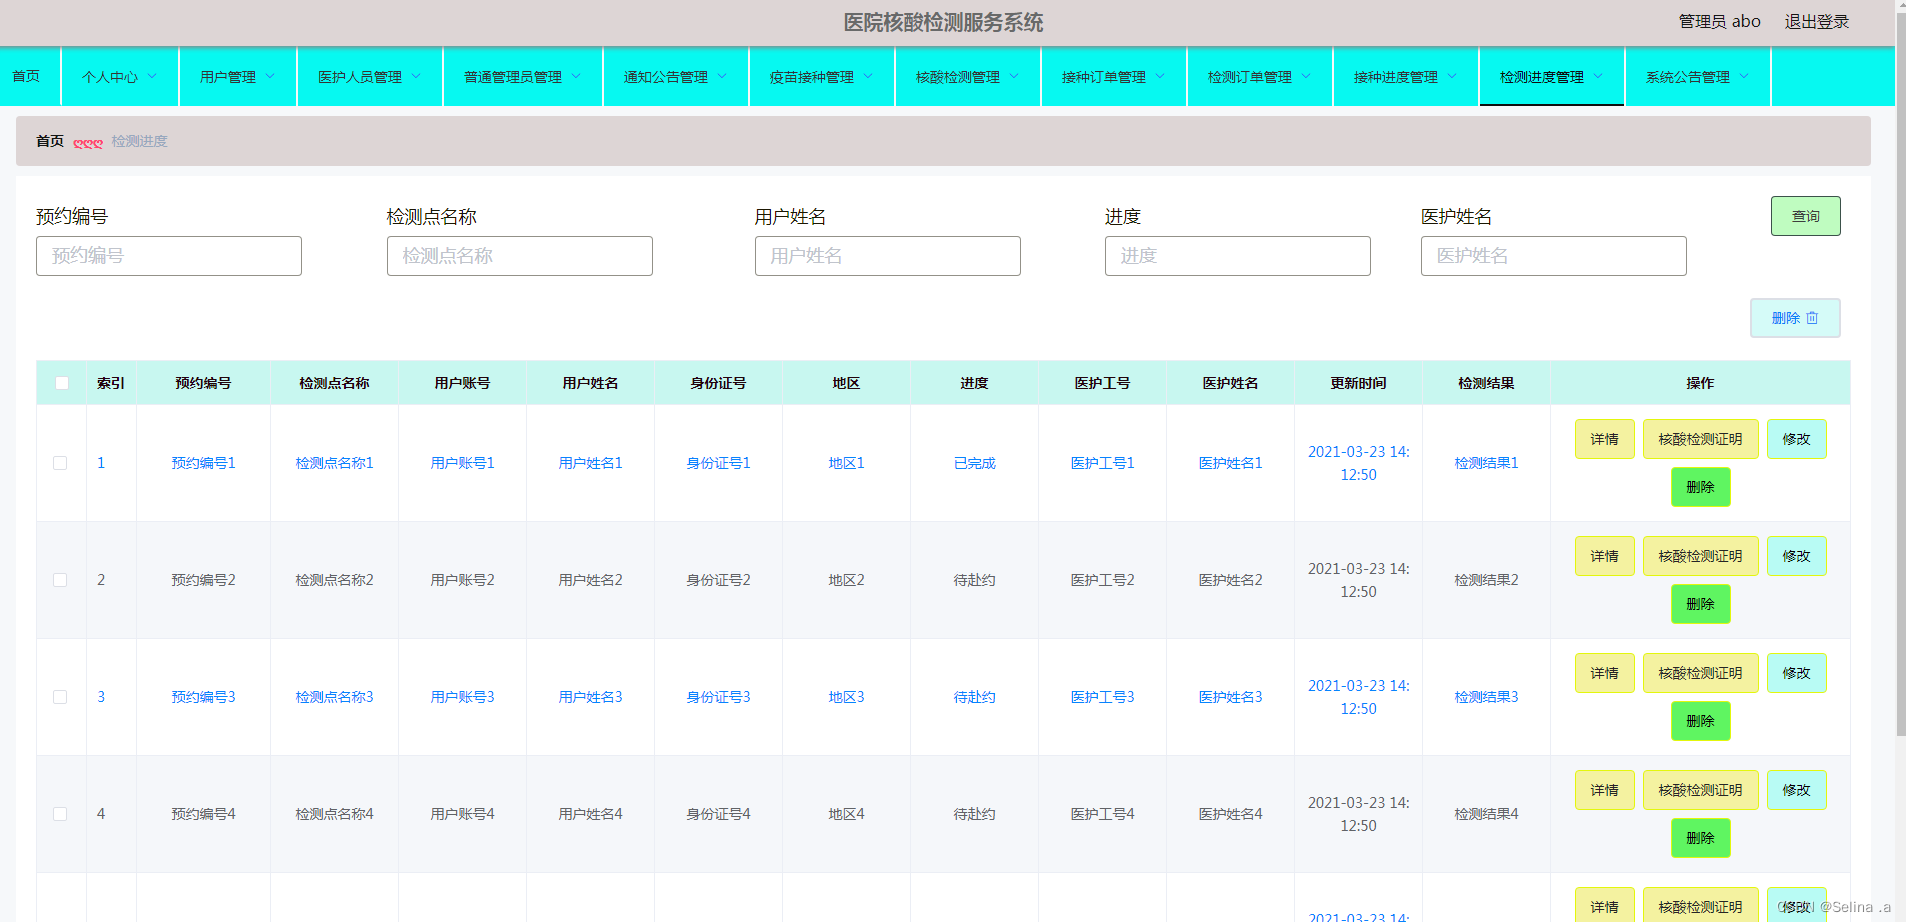Screen dimensions: 1906x922
Task: Expand the 系统公告管理 dropdown
Action: click(x=1689, y=76)
